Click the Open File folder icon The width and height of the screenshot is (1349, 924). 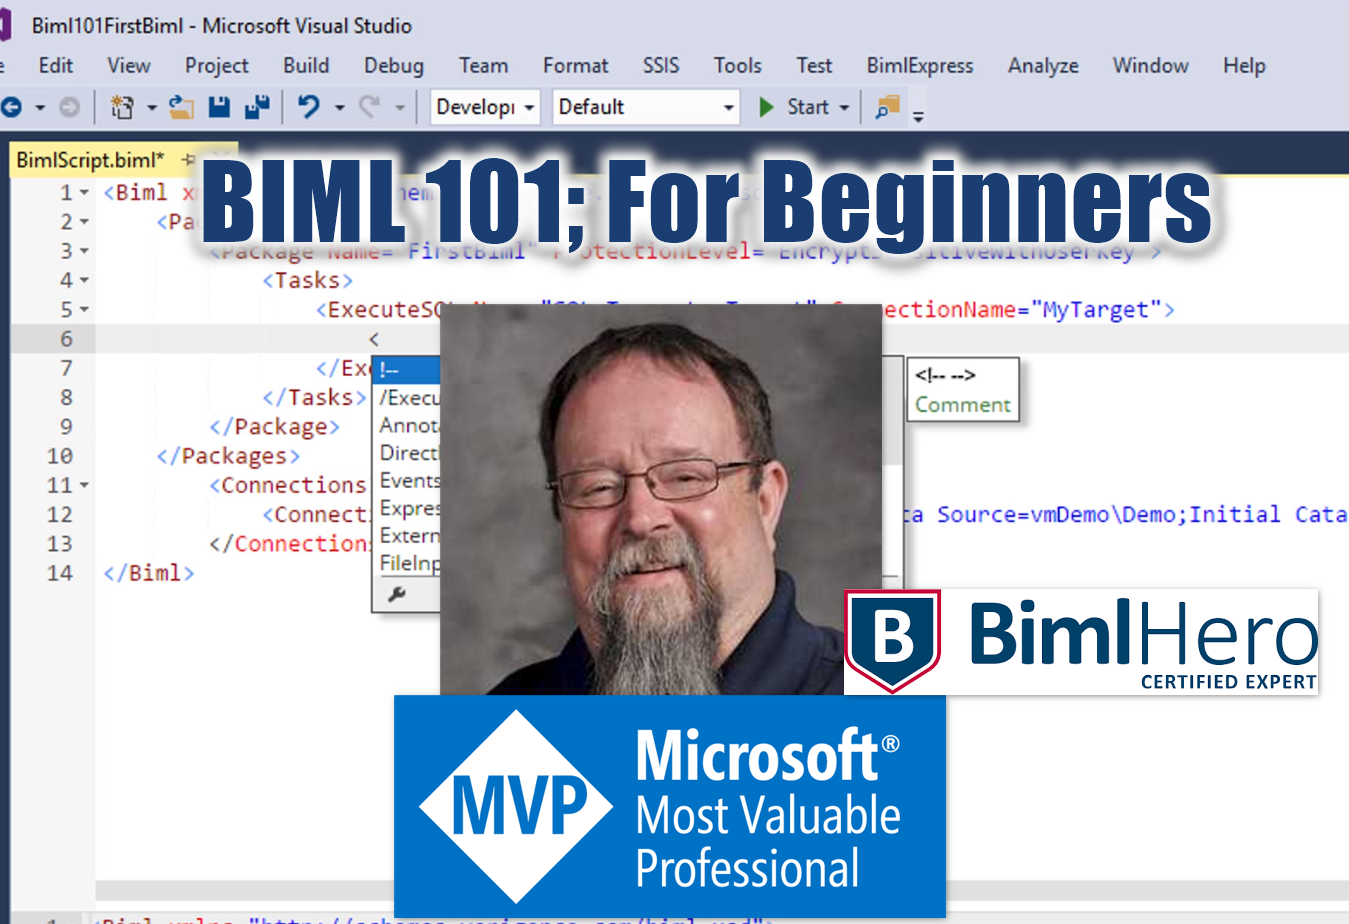click(x=181, y=107)
